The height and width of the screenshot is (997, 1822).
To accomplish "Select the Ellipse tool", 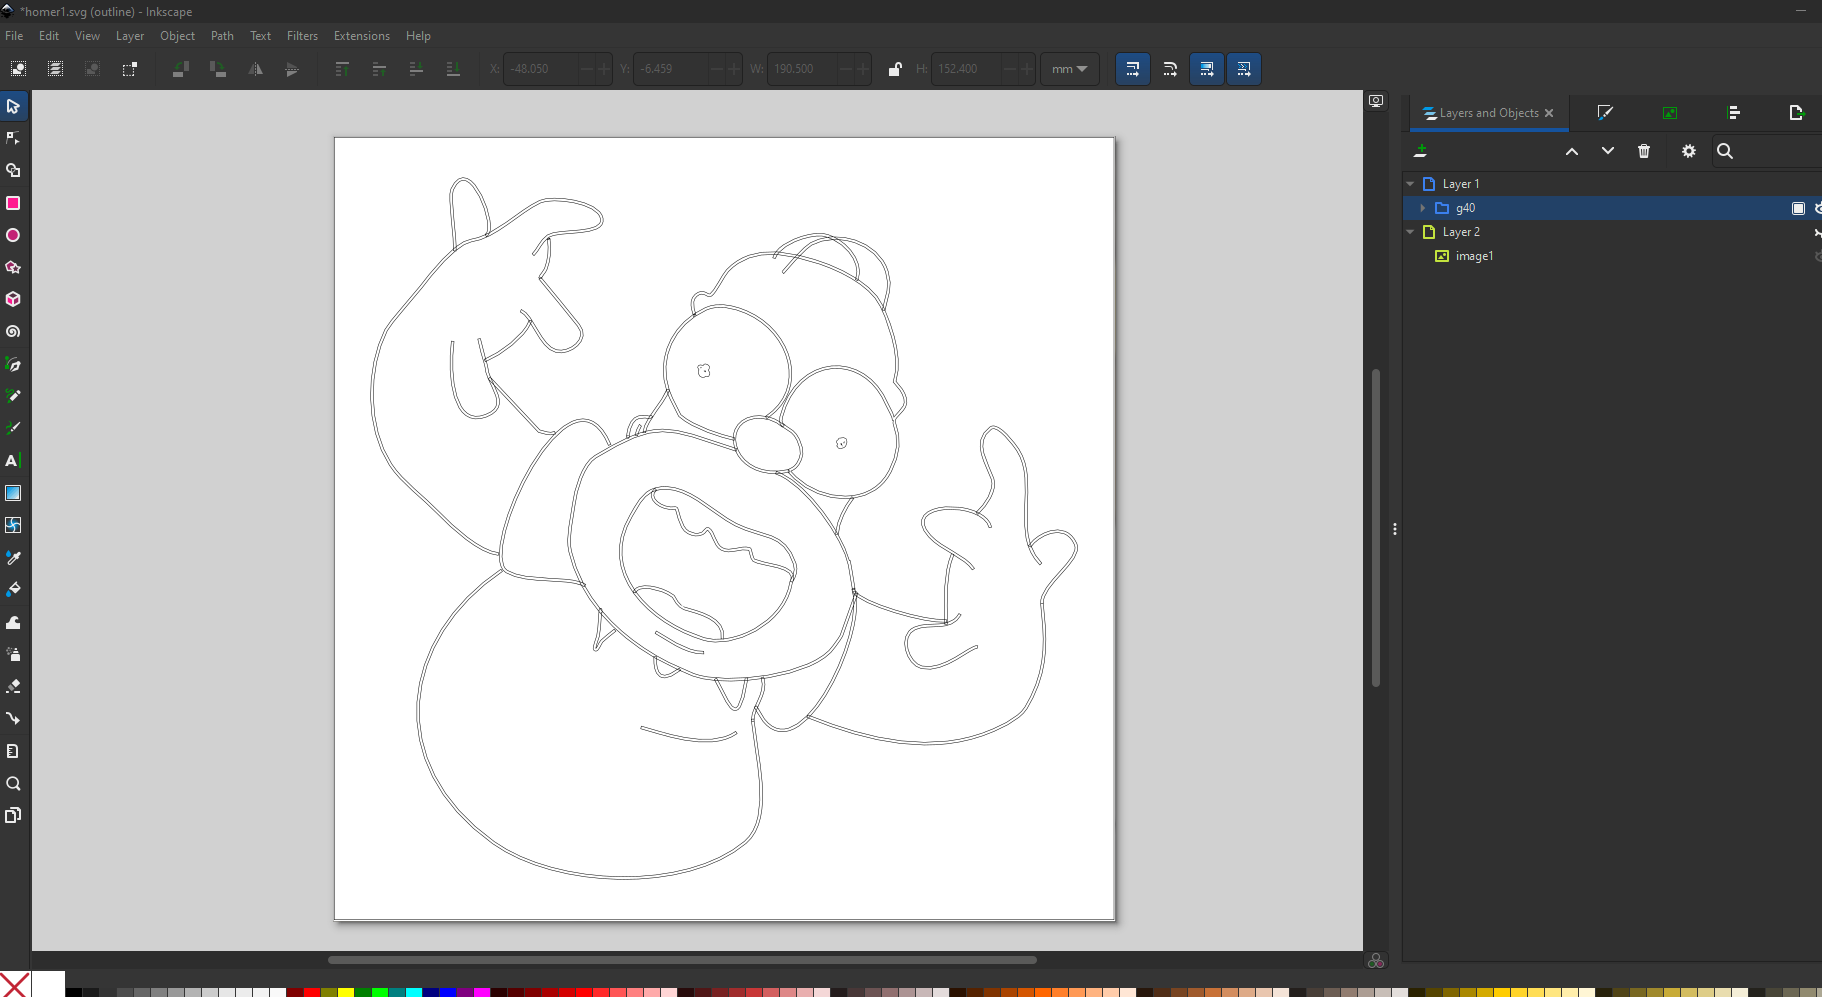I will (13, 235).
